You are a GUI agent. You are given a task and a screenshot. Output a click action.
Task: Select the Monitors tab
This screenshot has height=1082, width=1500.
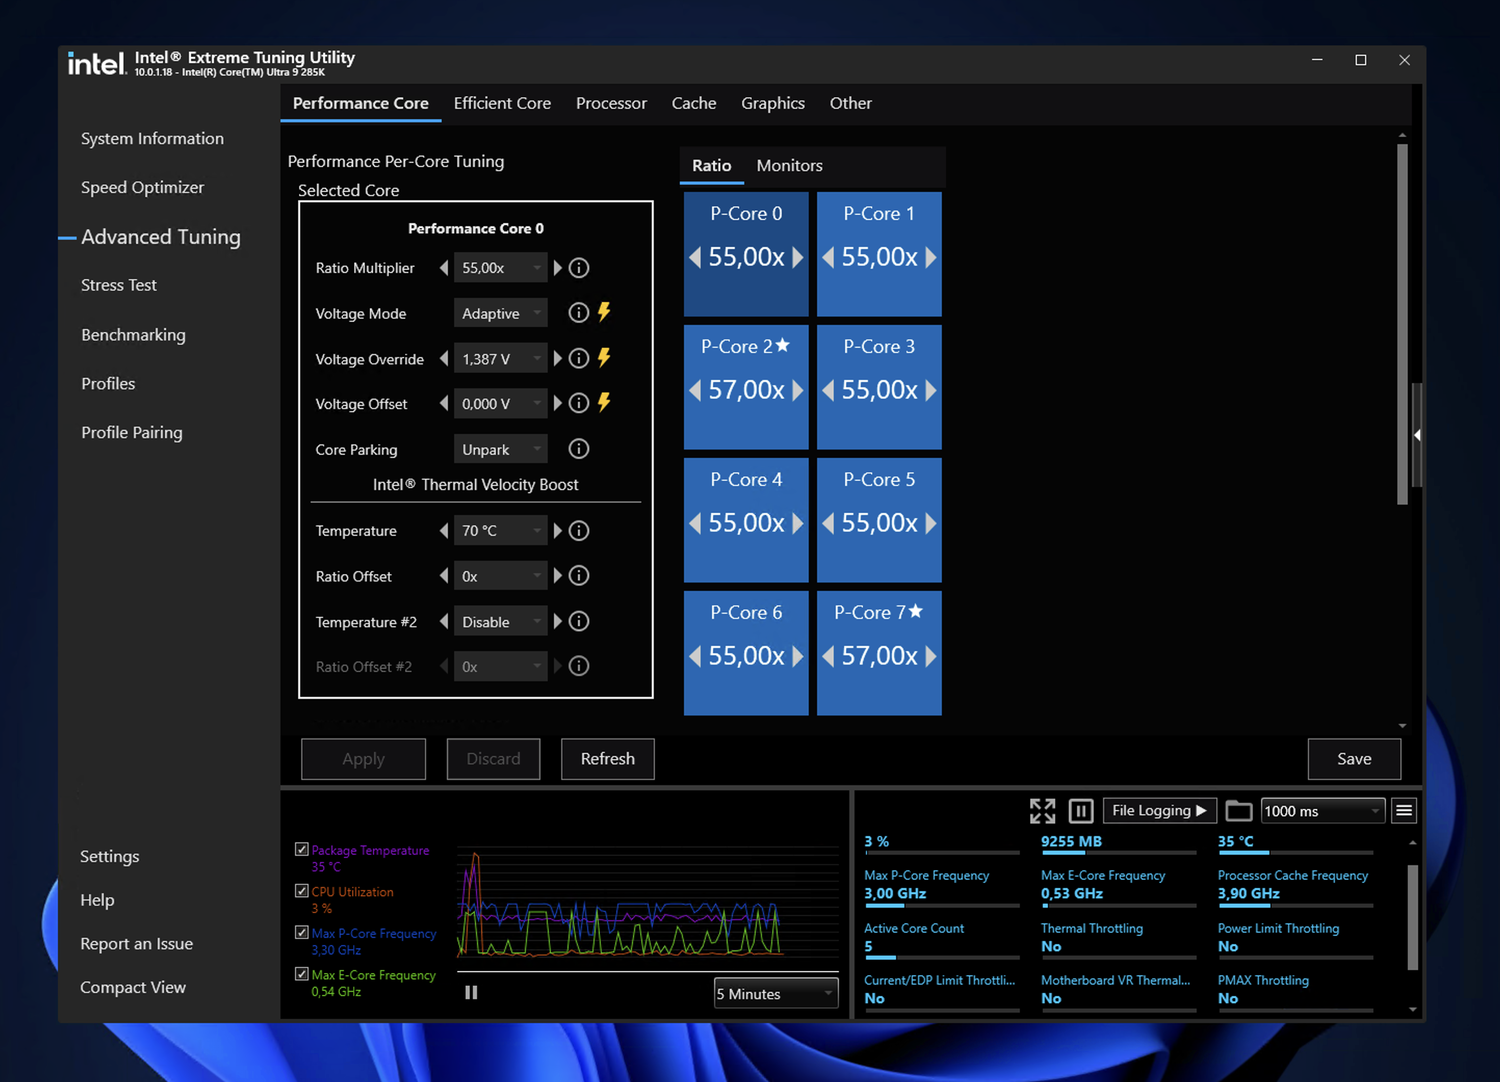click(789, 166)
